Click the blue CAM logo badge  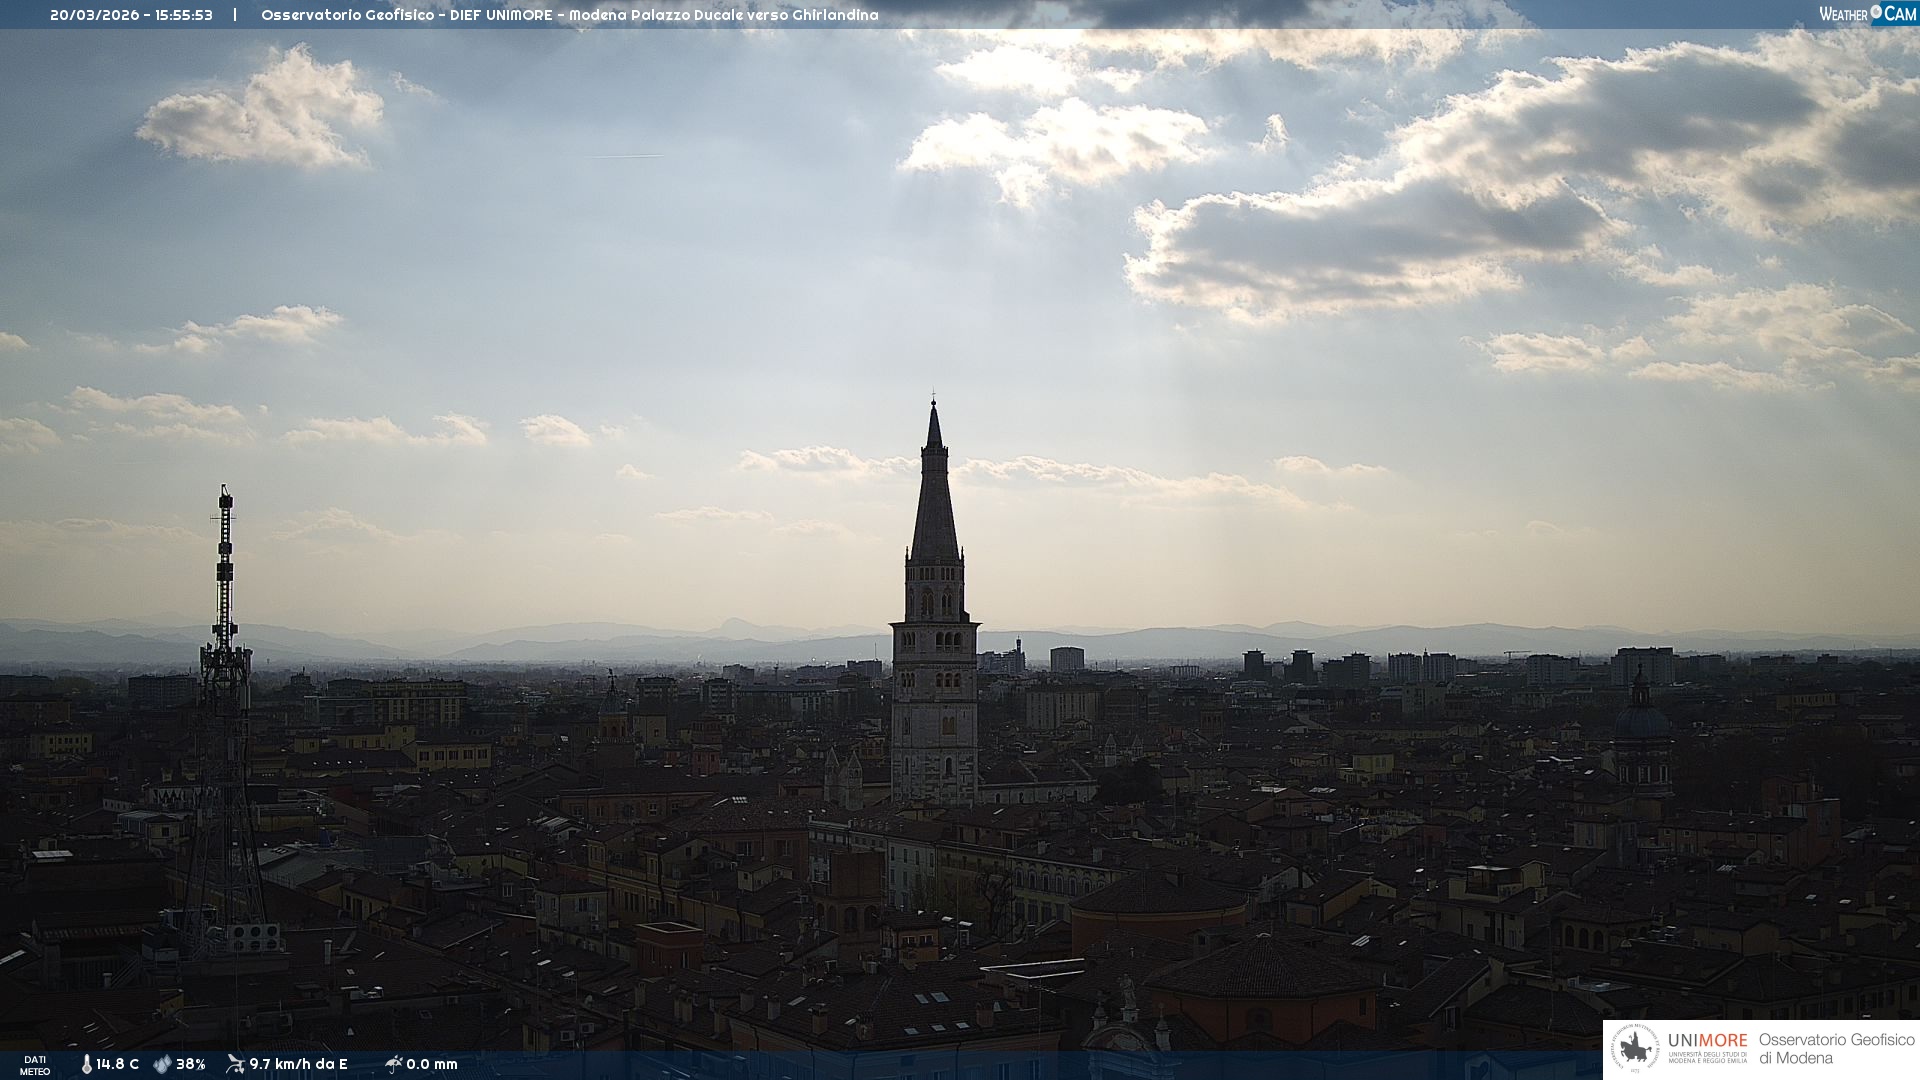click(1900, 14)
